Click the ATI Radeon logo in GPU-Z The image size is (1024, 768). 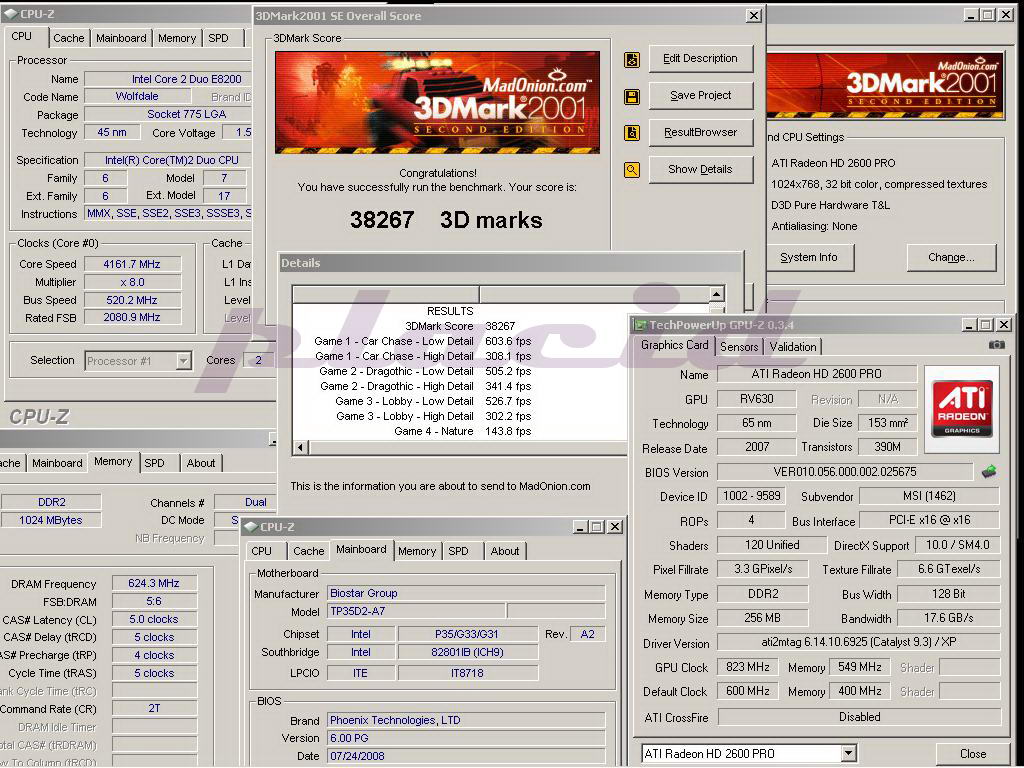point(963,409)
